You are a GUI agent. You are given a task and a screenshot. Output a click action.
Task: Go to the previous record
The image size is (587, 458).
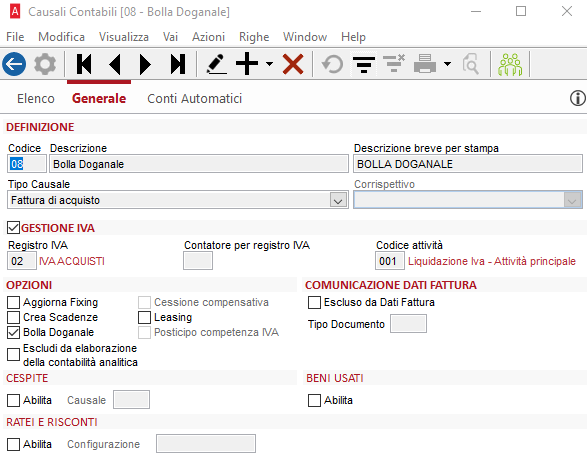tap(115, 64)
